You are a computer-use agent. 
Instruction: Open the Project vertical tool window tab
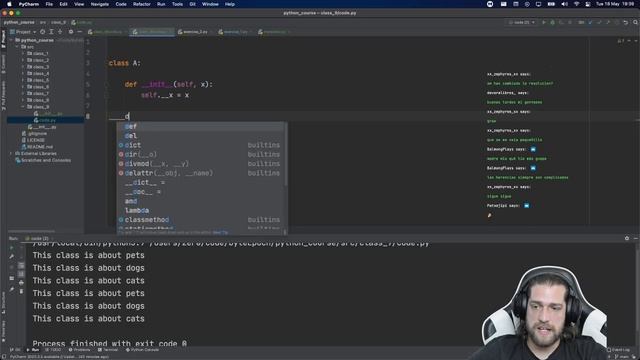(3, 40)
